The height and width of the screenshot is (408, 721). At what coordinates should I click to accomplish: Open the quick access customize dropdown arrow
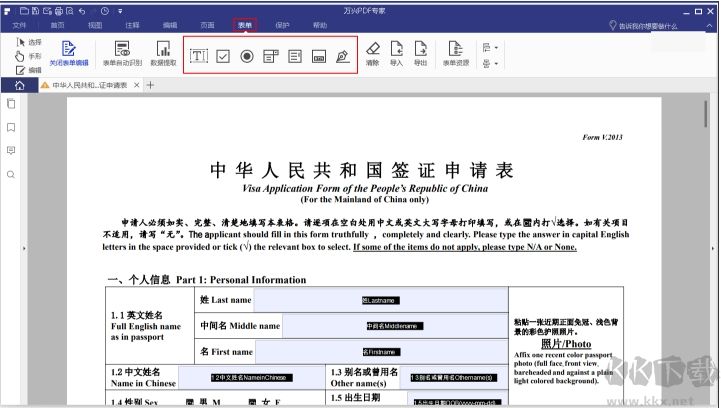tap(120, 11)
